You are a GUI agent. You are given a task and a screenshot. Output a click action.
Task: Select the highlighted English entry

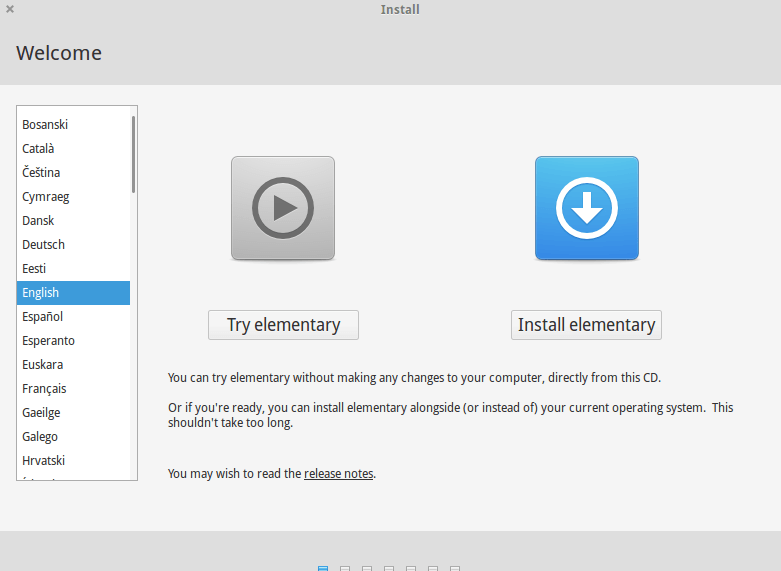(41, 293)
